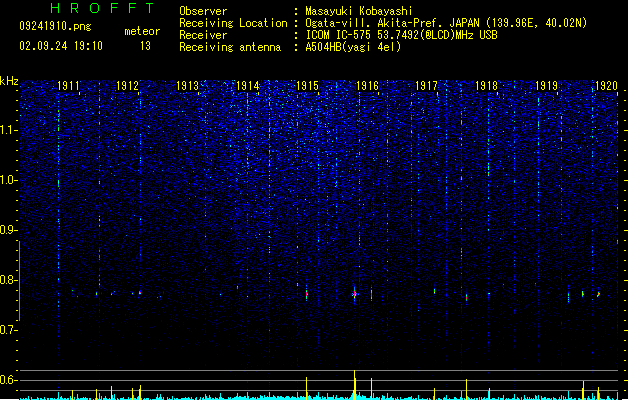Click the 1919 time marker
This screenshot has width=629, height=400.
pos(547,85)
